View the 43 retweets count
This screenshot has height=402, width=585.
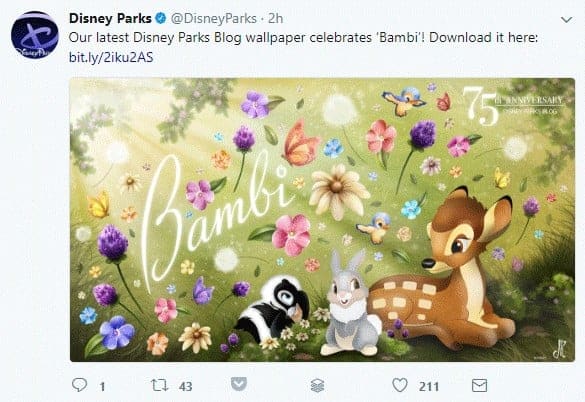185,386
